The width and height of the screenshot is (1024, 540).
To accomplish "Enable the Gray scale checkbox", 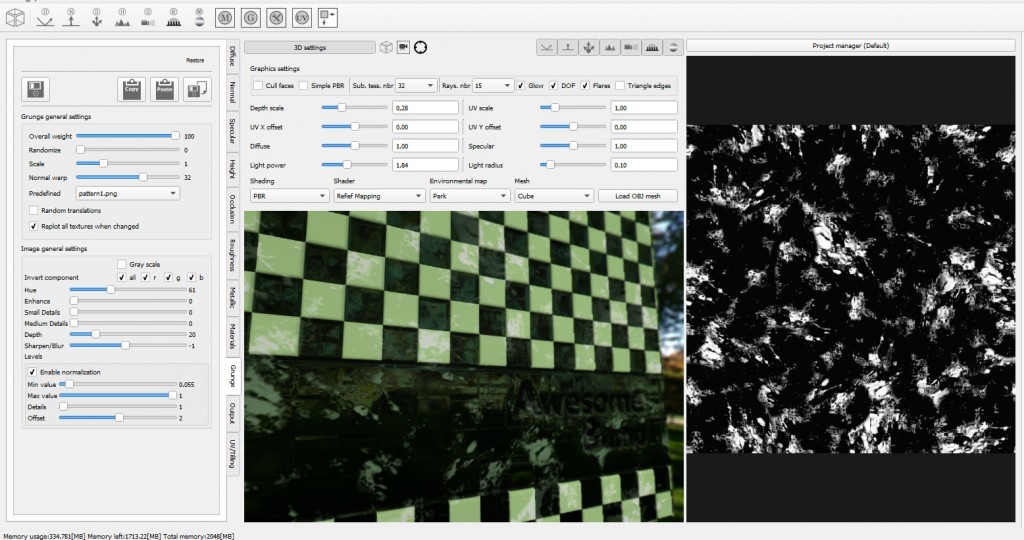I will tap(122, 264).
